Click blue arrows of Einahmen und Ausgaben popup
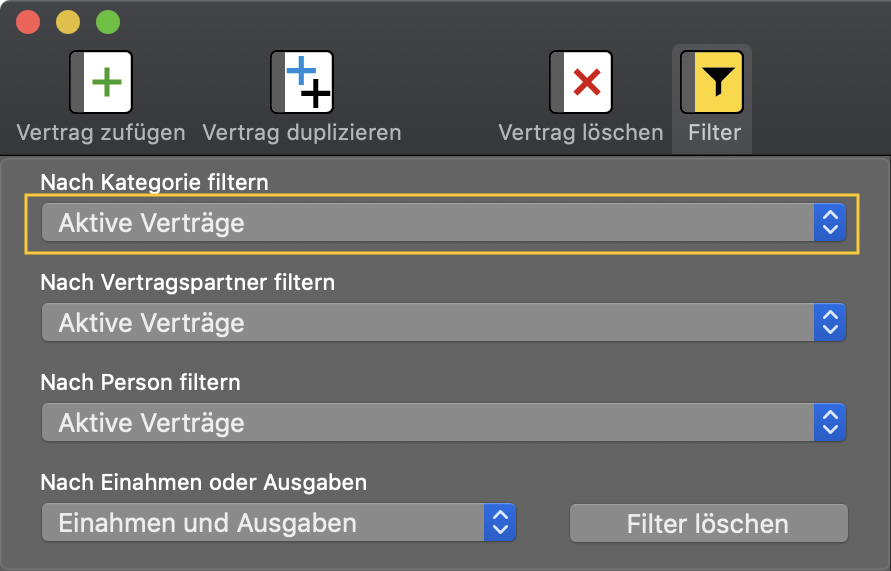Viewport: 891px width, 571px height. [500, 522]
